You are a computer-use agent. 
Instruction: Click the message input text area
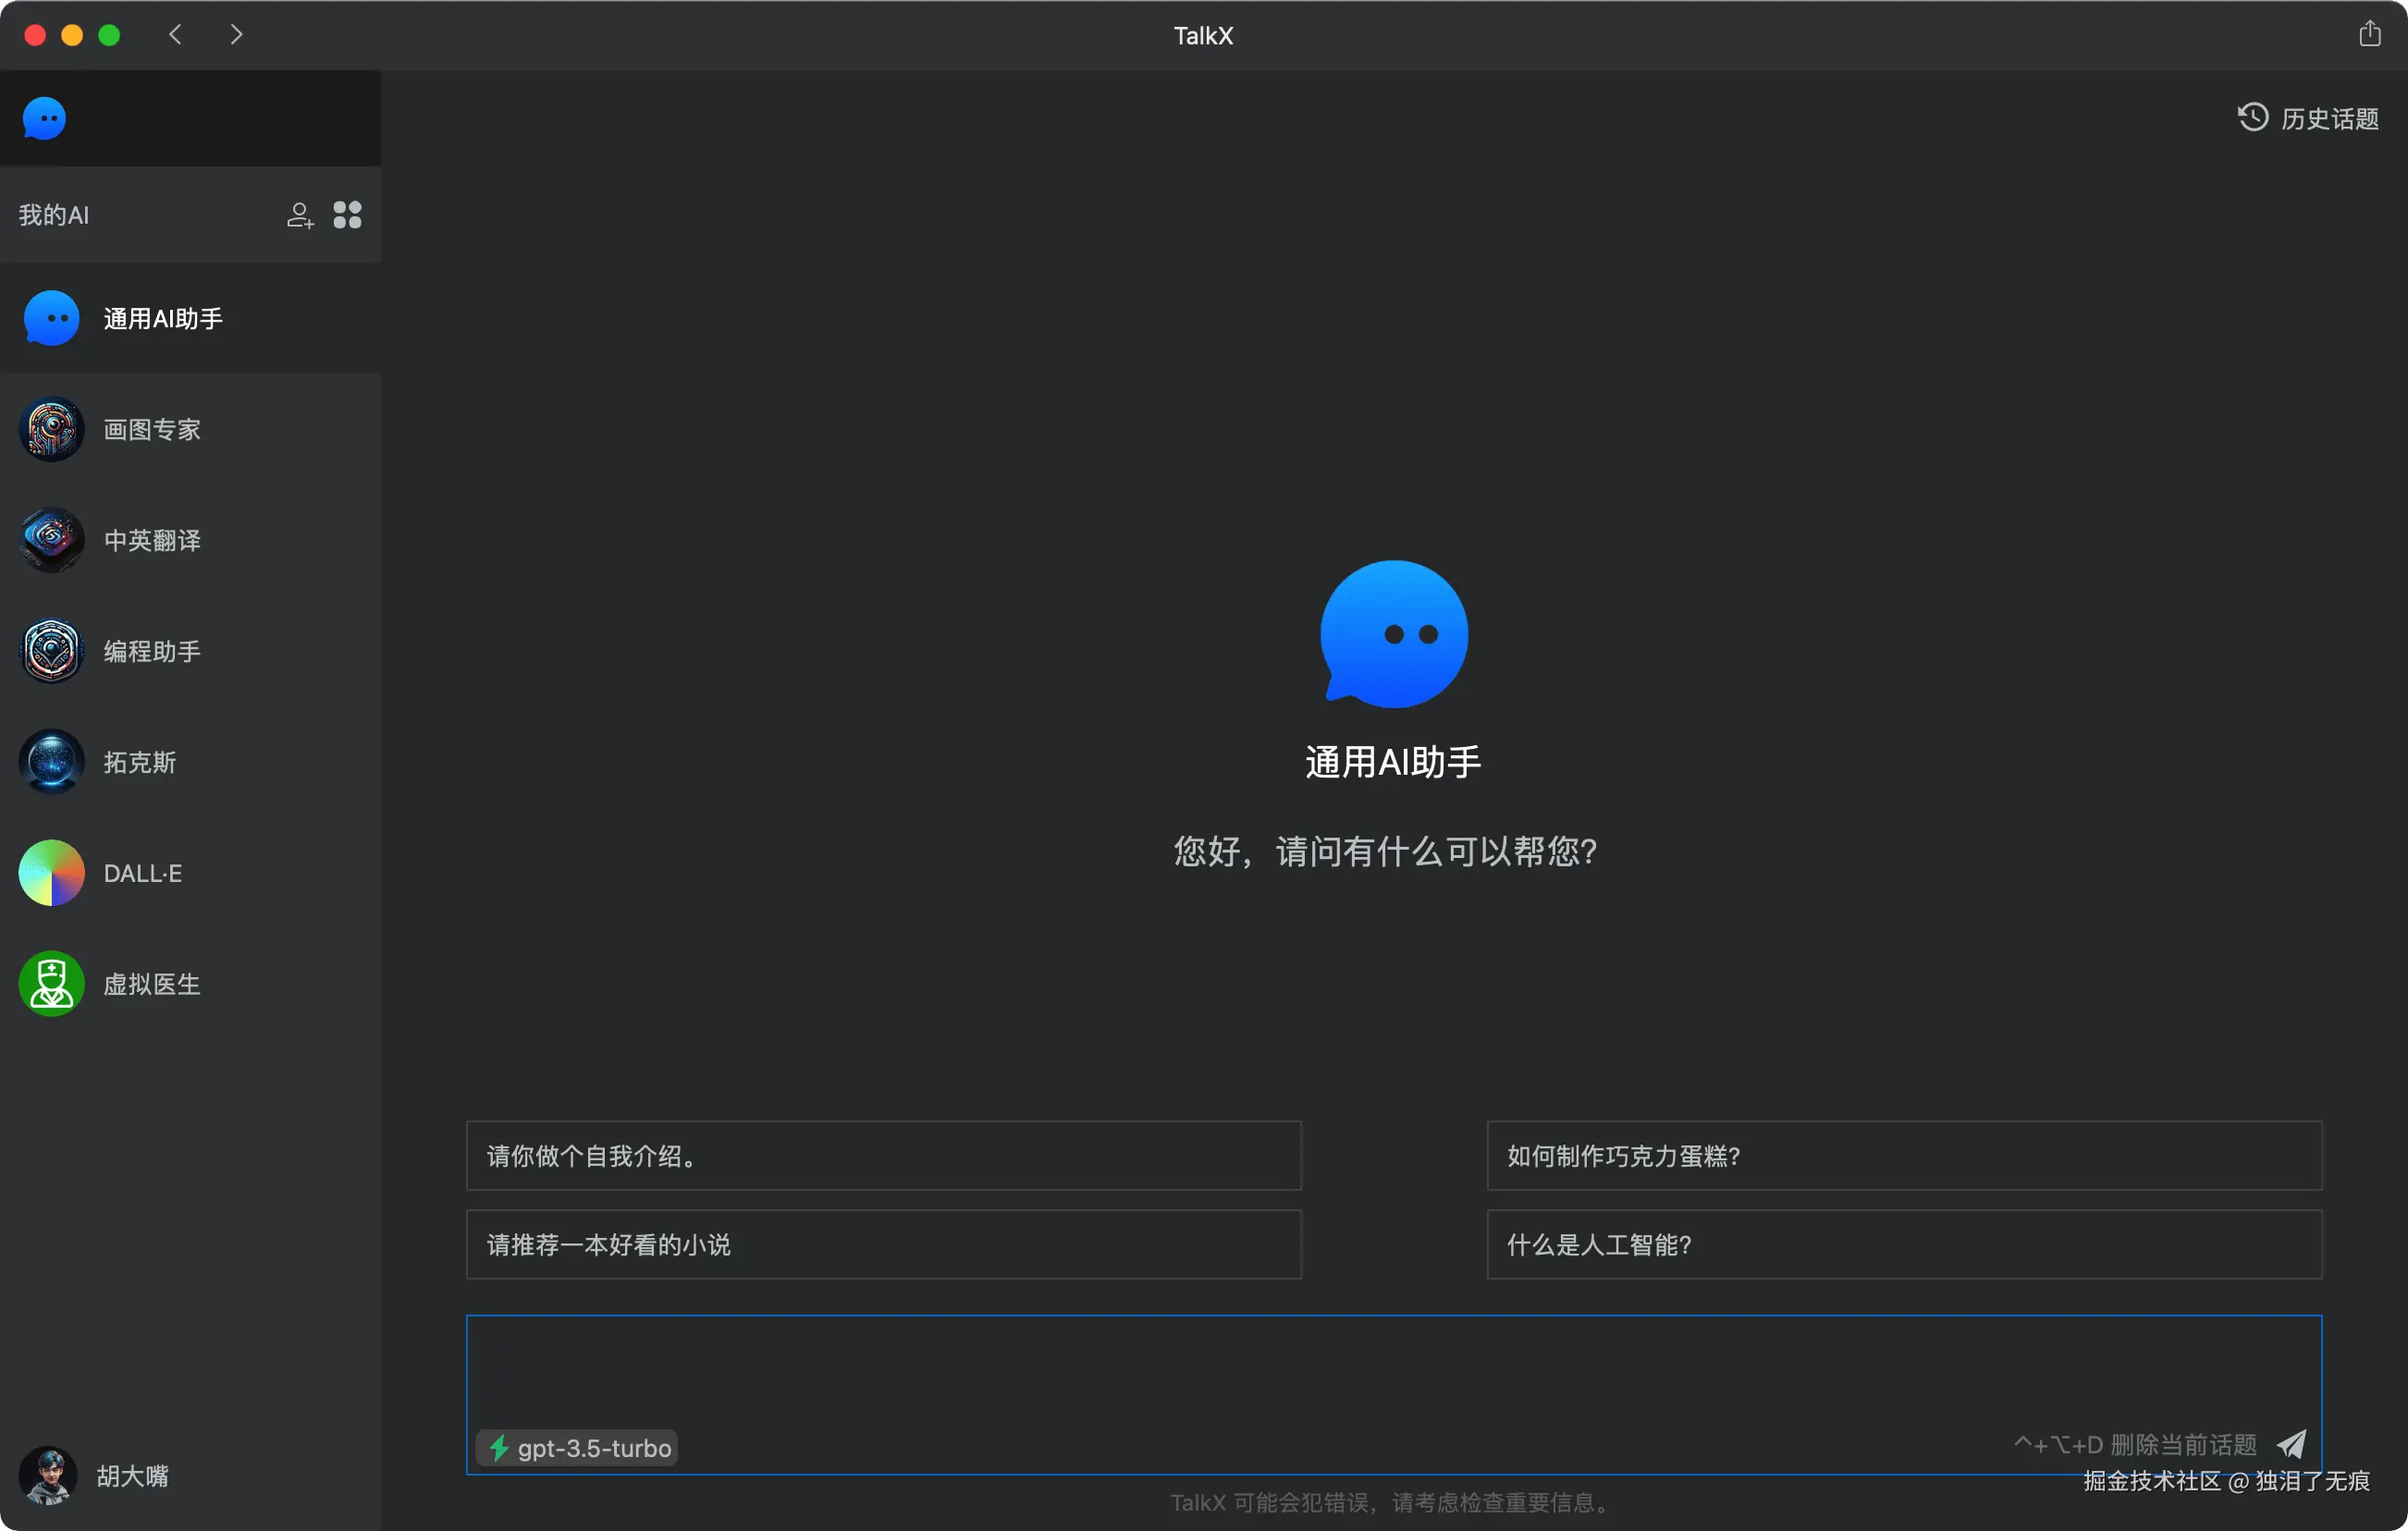pos(1392,1370)
